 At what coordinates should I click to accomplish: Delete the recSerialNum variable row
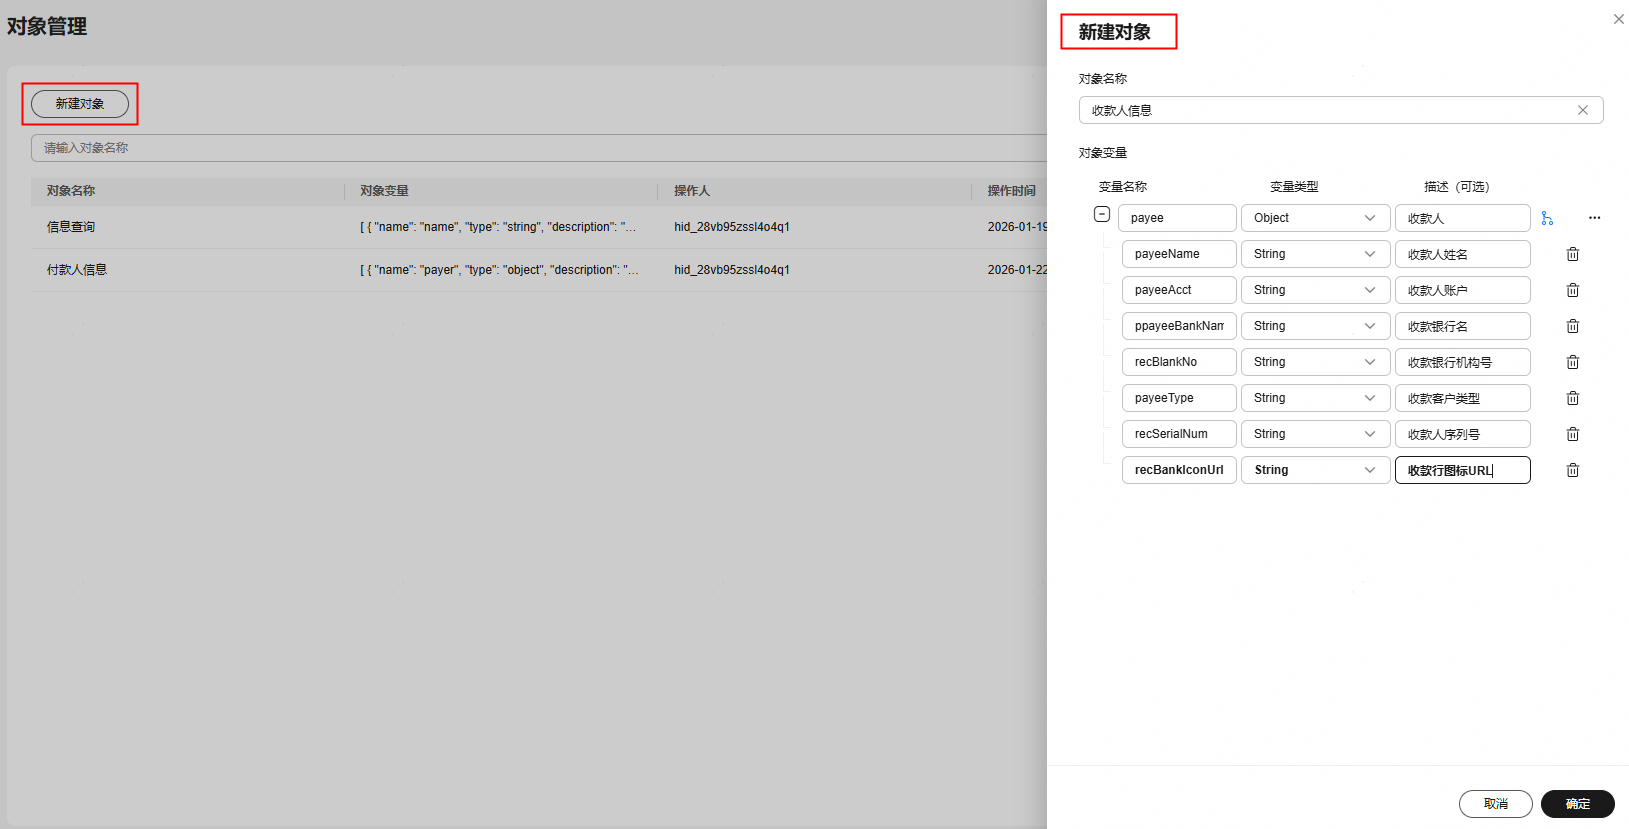[x=1572, y=434]
